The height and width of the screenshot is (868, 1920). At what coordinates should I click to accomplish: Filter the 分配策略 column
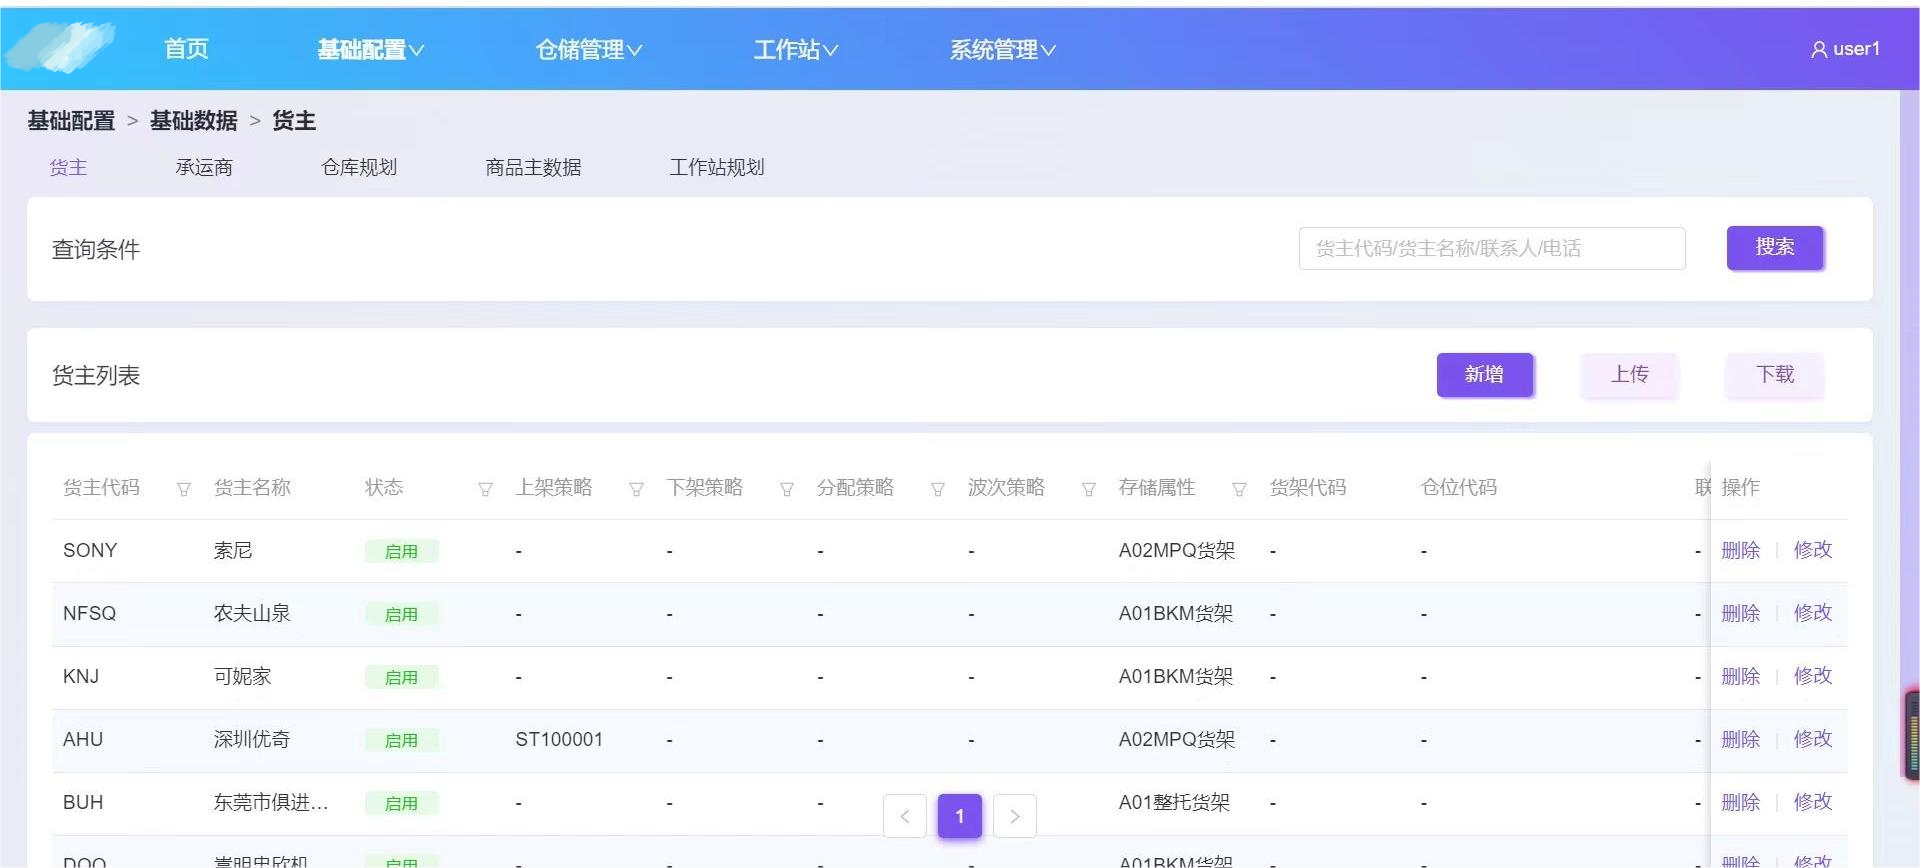pyautogui.click(x=938, y=489)
